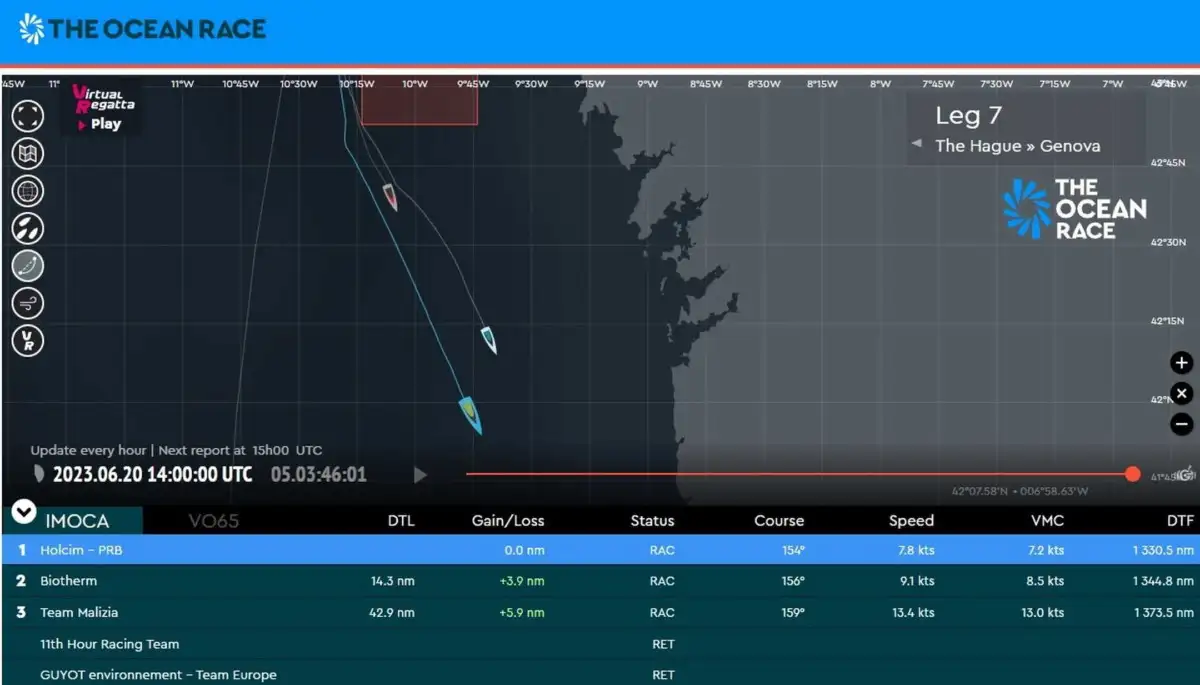This screenshot has height=685, width=1200.
Task: Launch Virtual Regatta Play
Action: (103, 108)
